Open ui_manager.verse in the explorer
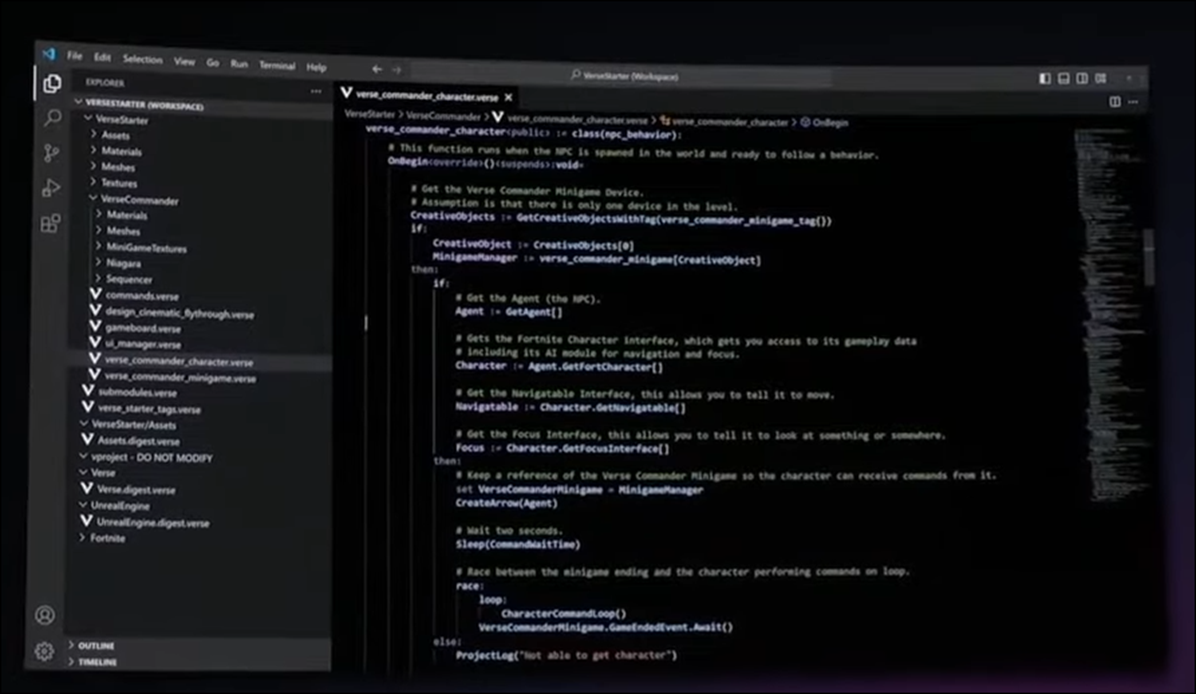The width and height of the screenshot is (1196, 694). pos(143,345)
